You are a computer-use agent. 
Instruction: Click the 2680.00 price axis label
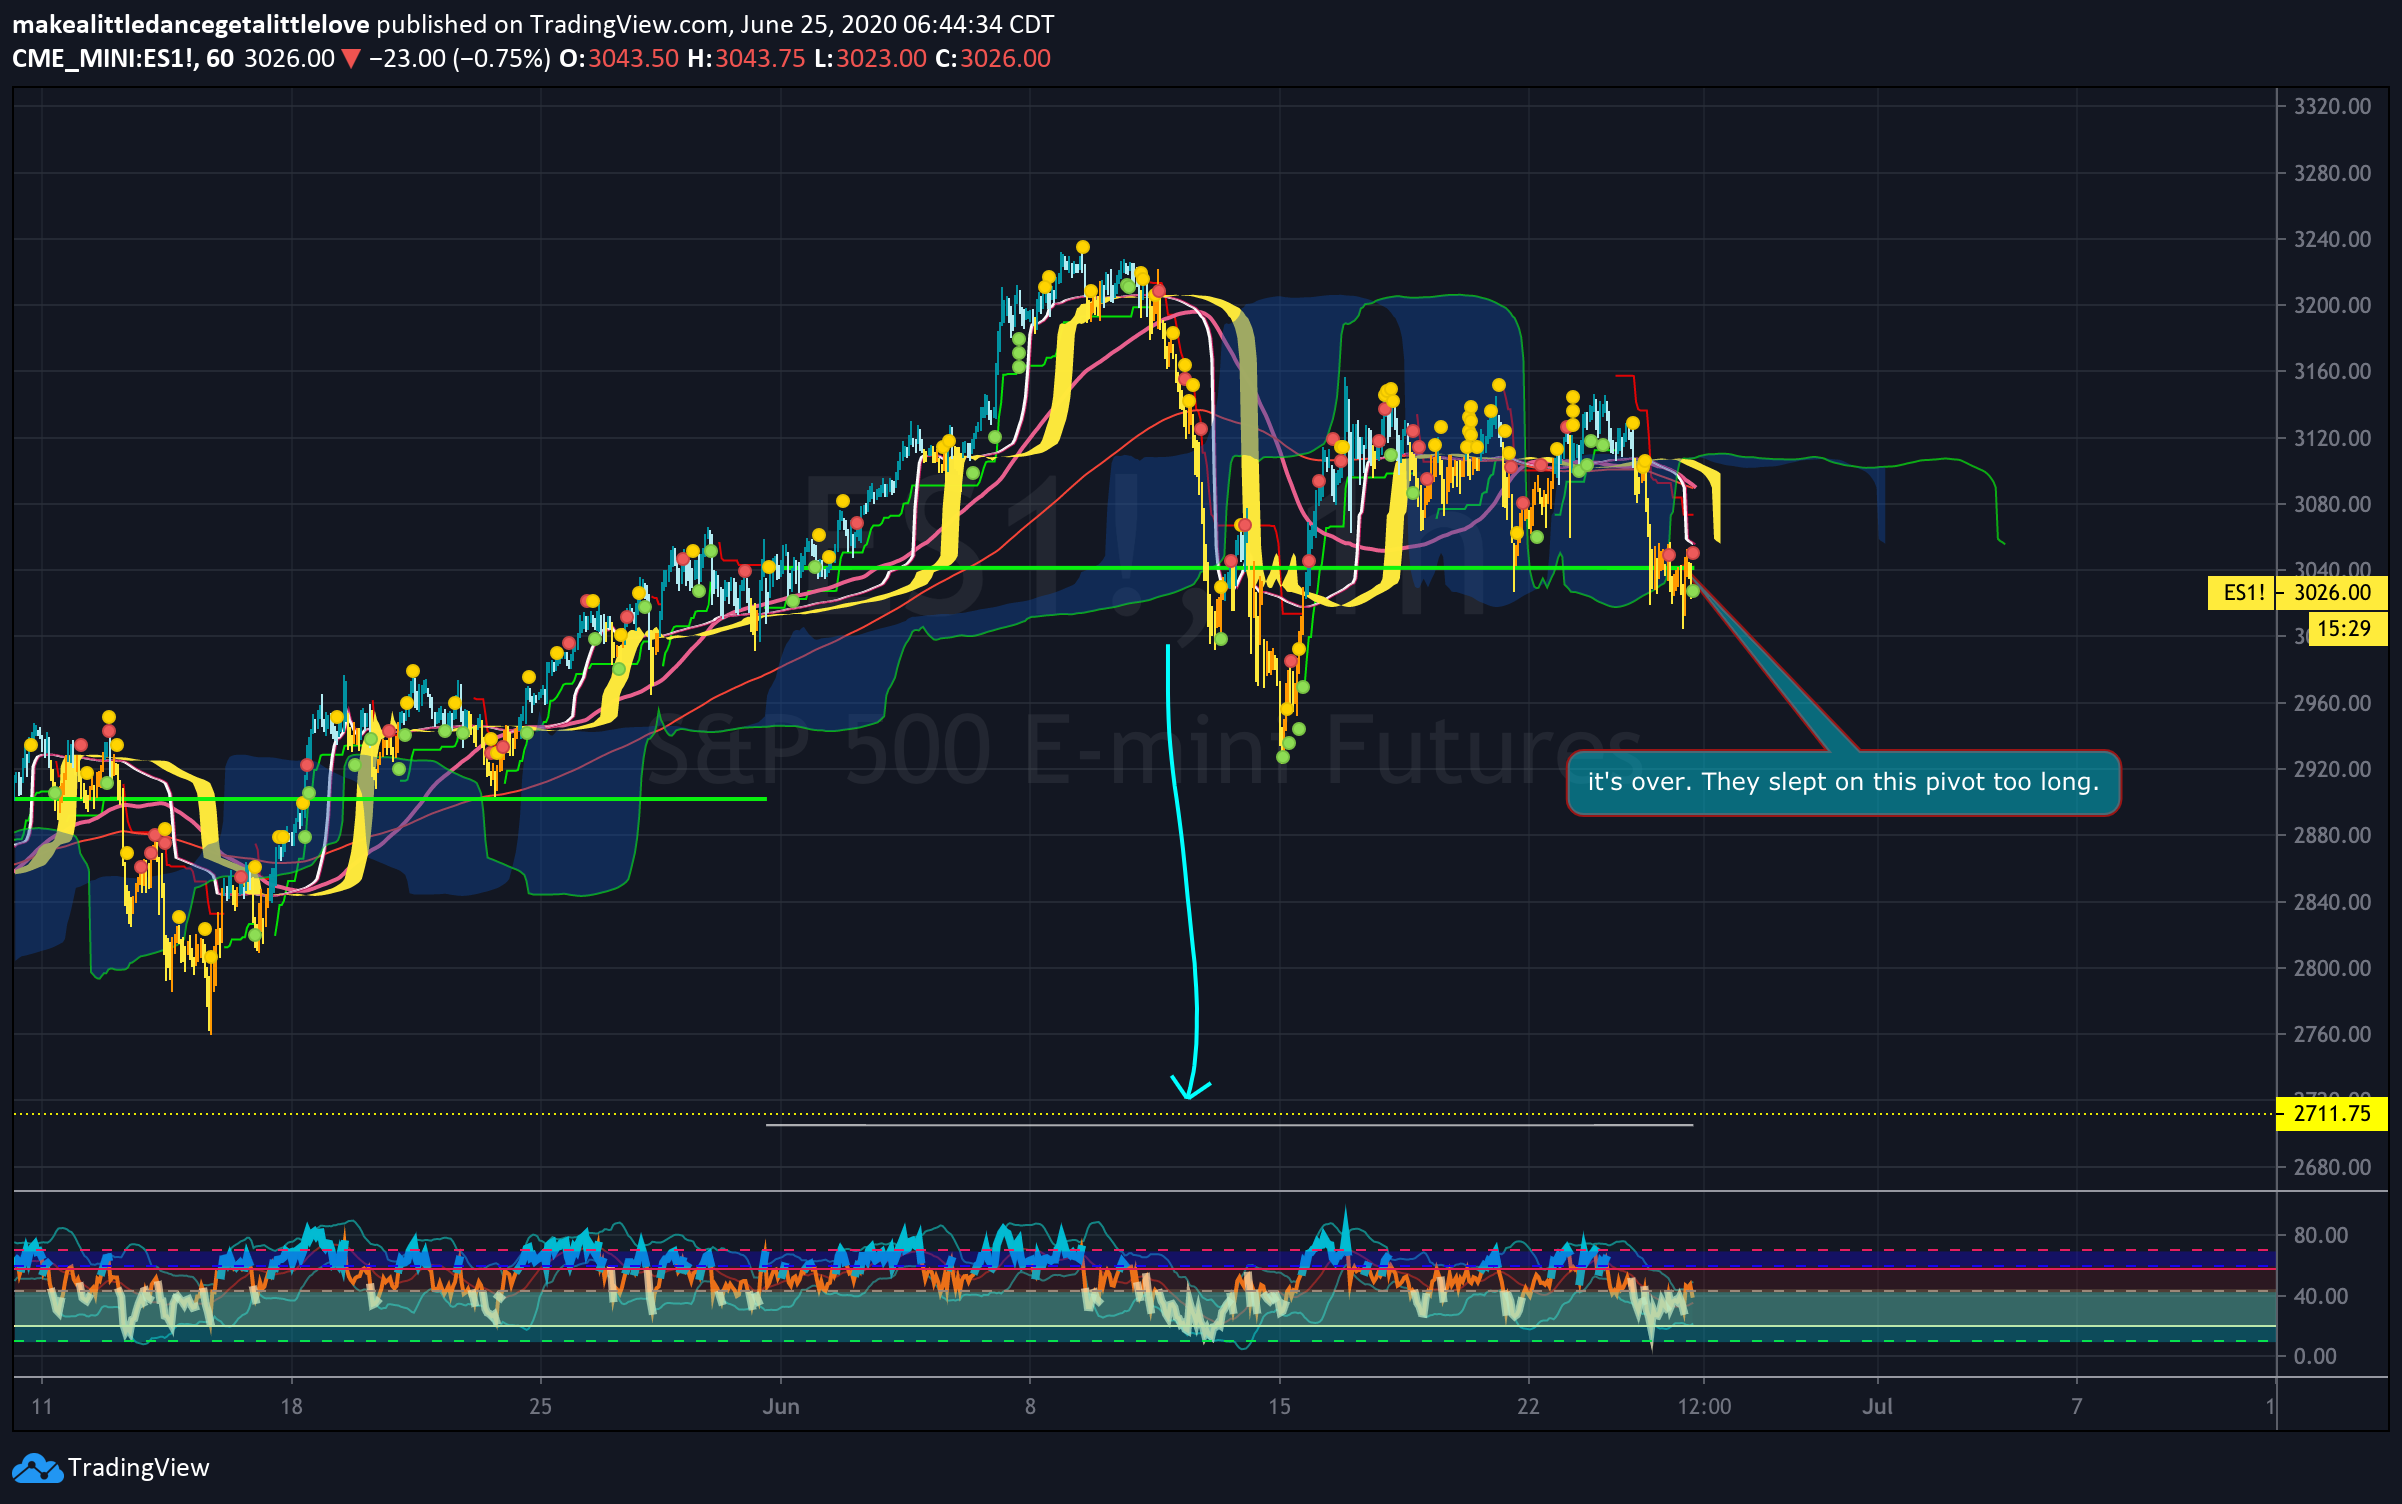point(2332,1167)
